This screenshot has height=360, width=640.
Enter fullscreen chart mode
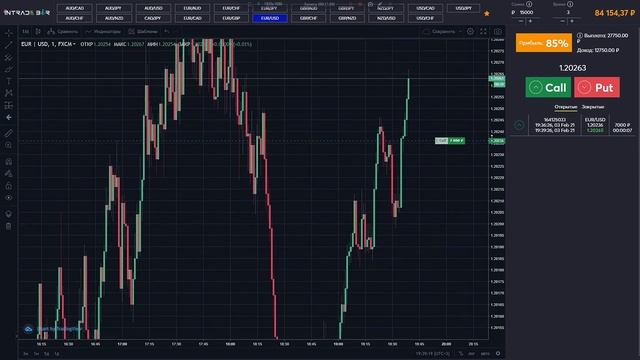pos(483,31)
